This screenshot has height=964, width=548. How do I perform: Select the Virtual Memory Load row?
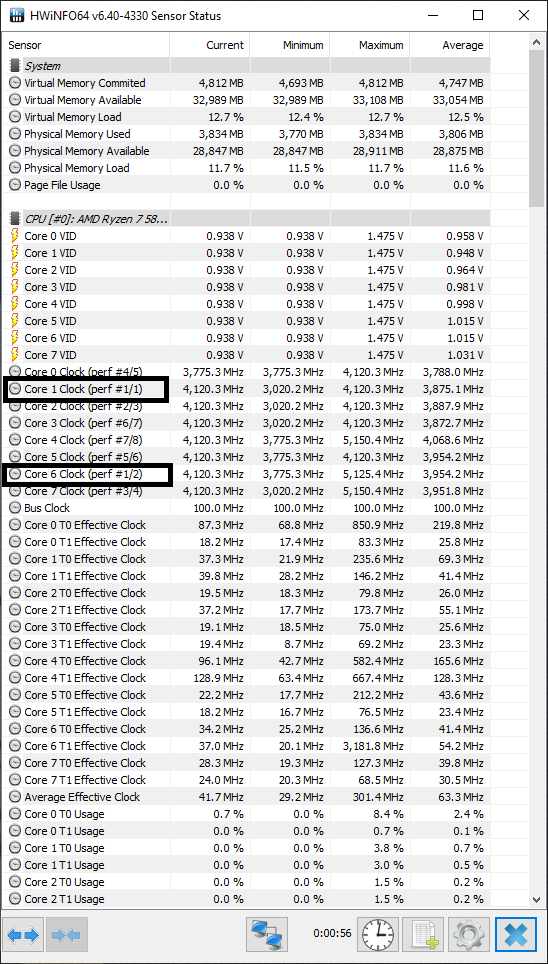tap(247, 117)
